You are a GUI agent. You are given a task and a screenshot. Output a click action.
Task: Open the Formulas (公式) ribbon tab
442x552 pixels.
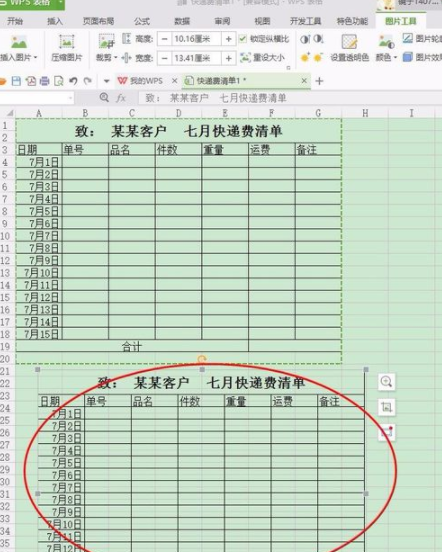[x=142, y=21]
